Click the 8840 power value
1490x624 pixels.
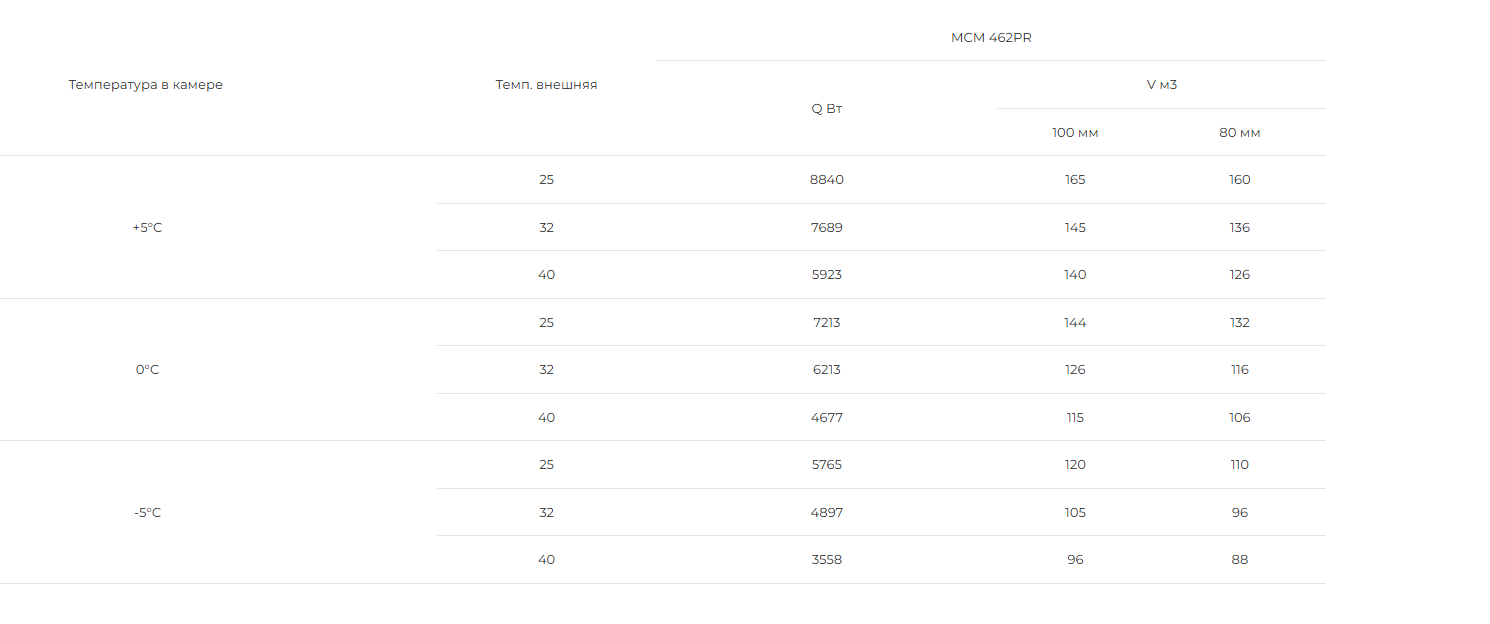pyautogui.click(x=827, y=180)
